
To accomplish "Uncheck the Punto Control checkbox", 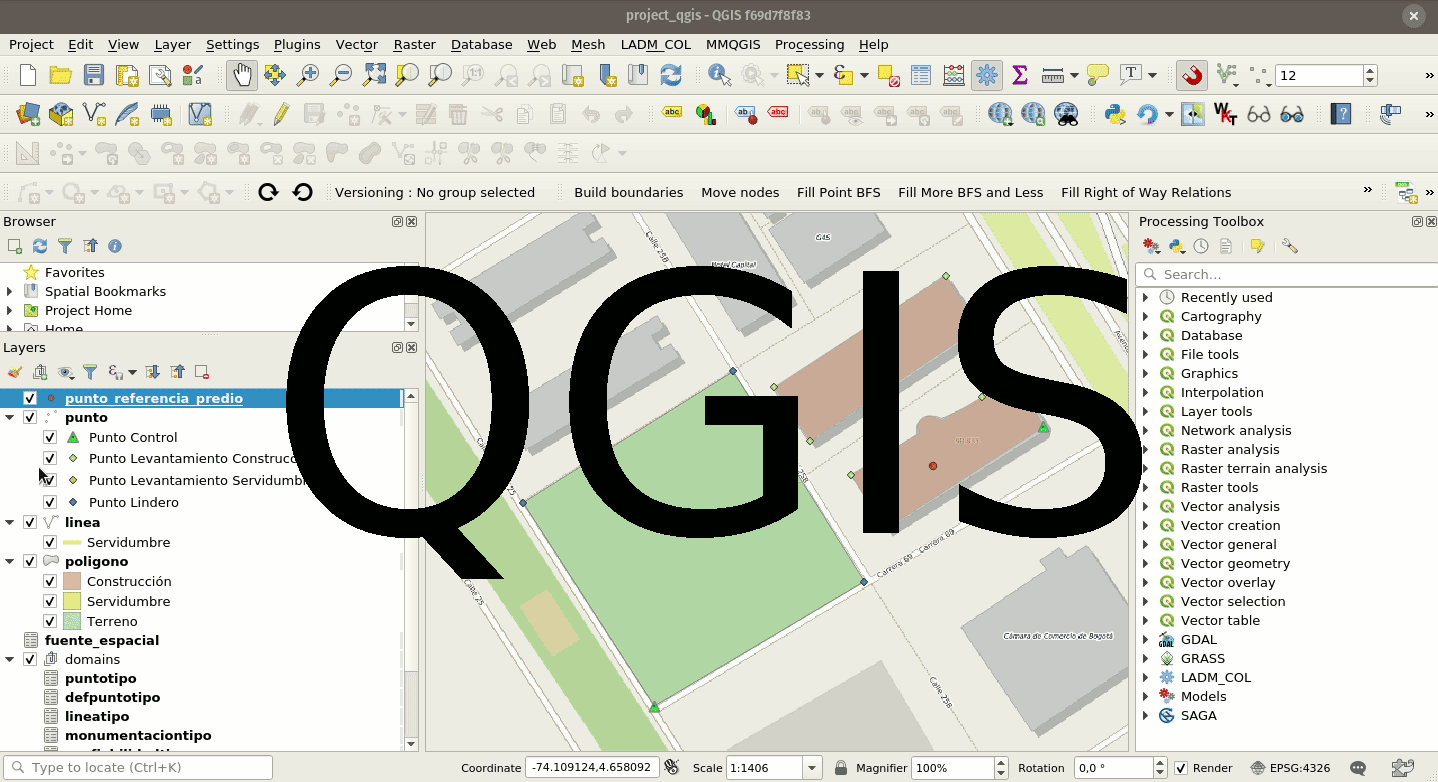I will 50,437.
